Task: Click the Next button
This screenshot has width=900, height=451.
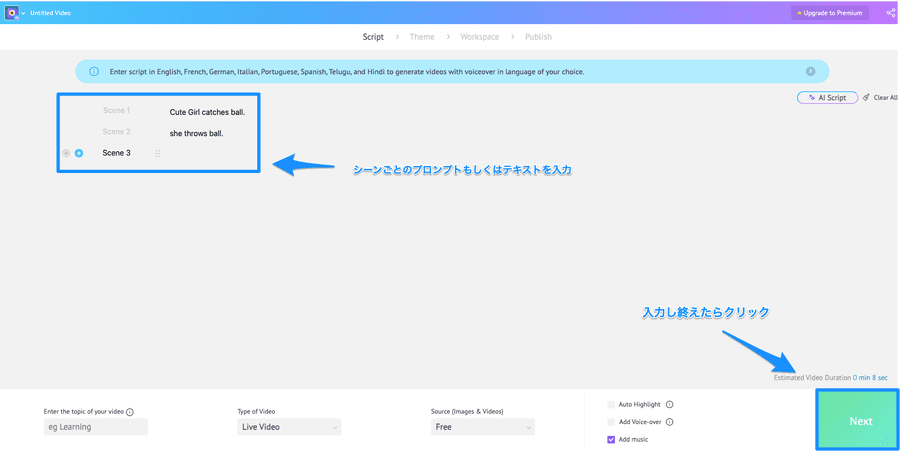Action: click(x=858, y=421)
